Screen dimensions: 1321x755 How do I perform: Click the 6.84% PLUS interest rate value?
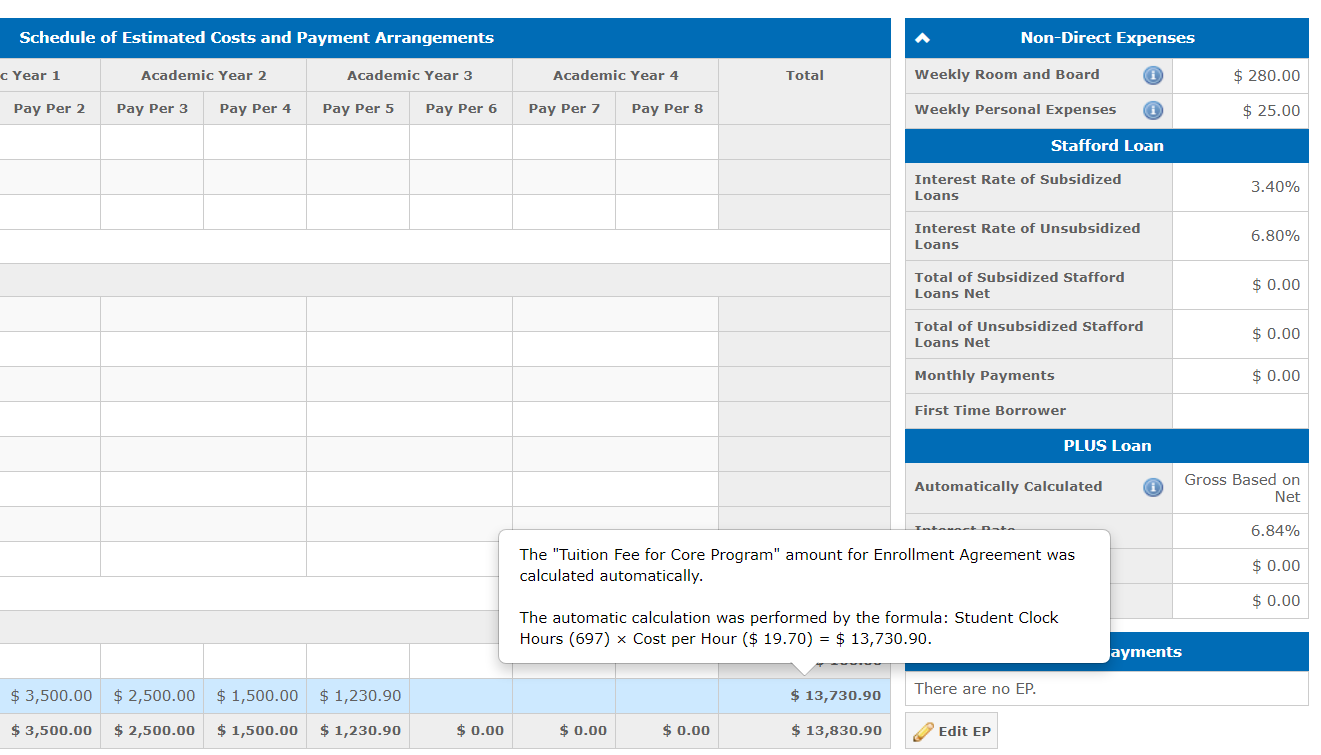[1275, 531]
